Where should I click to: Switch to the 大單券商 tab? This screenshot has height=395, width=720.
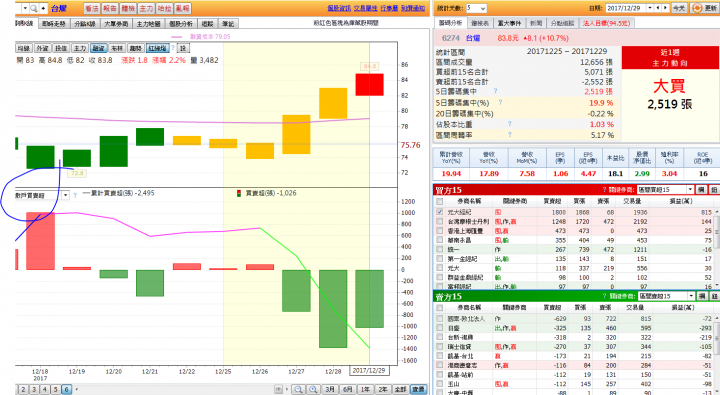(116, 23)
